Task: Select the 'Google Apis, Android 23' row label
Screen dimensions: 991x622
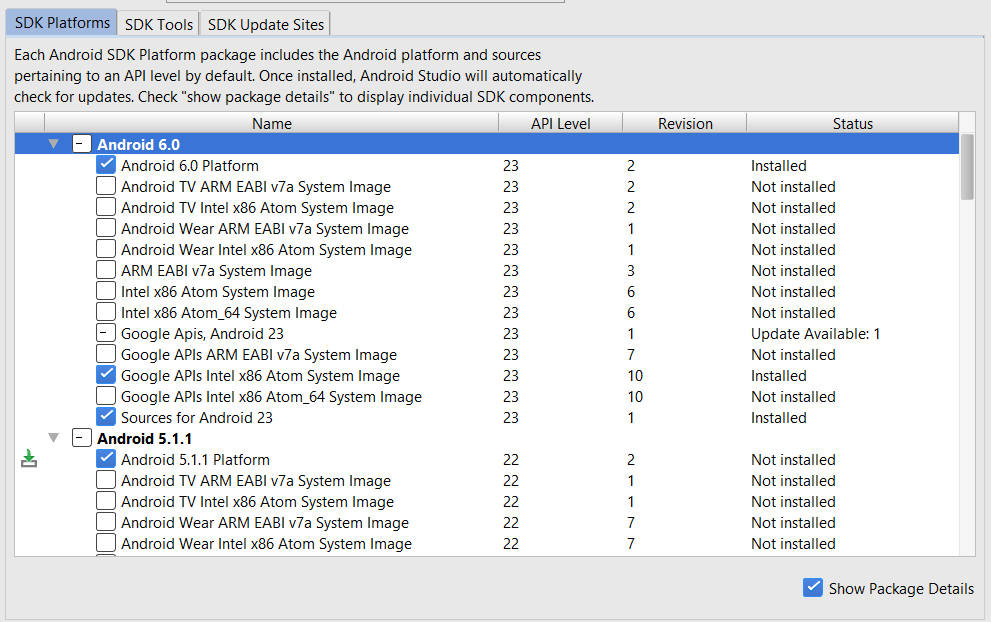Action: coord(202,334)
